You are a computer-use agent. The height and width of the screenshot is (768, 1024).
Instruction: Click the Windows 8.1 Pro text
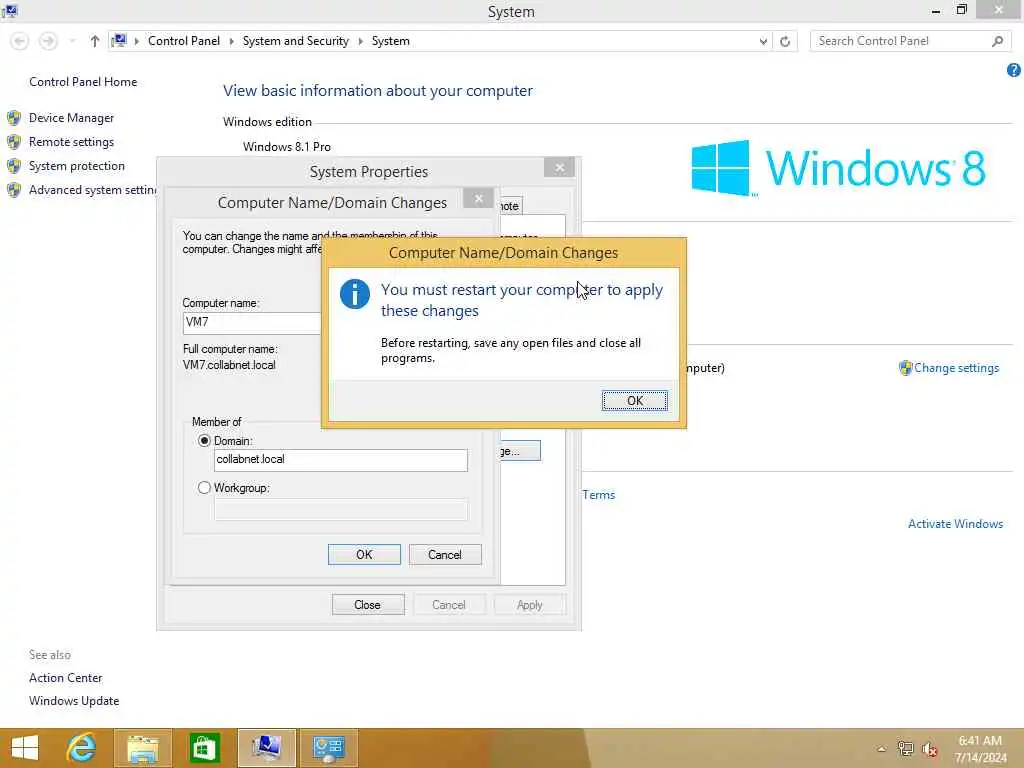click(x=287, y=147)
